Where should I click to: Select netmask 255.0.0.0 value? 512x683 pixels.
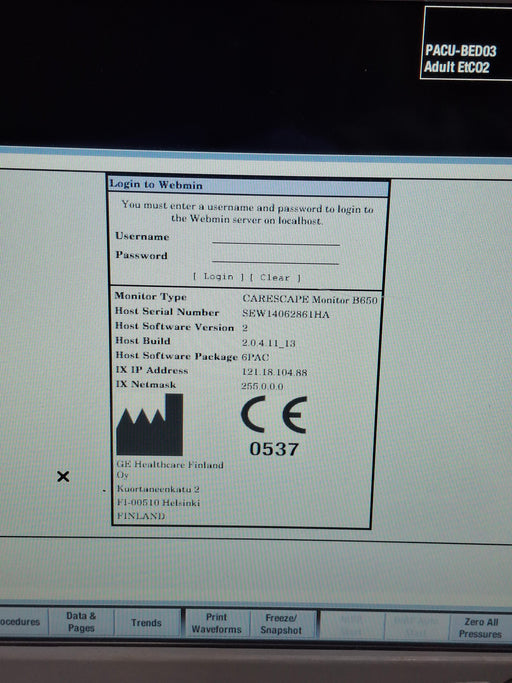pyautogui.click(x=262, y=386)
